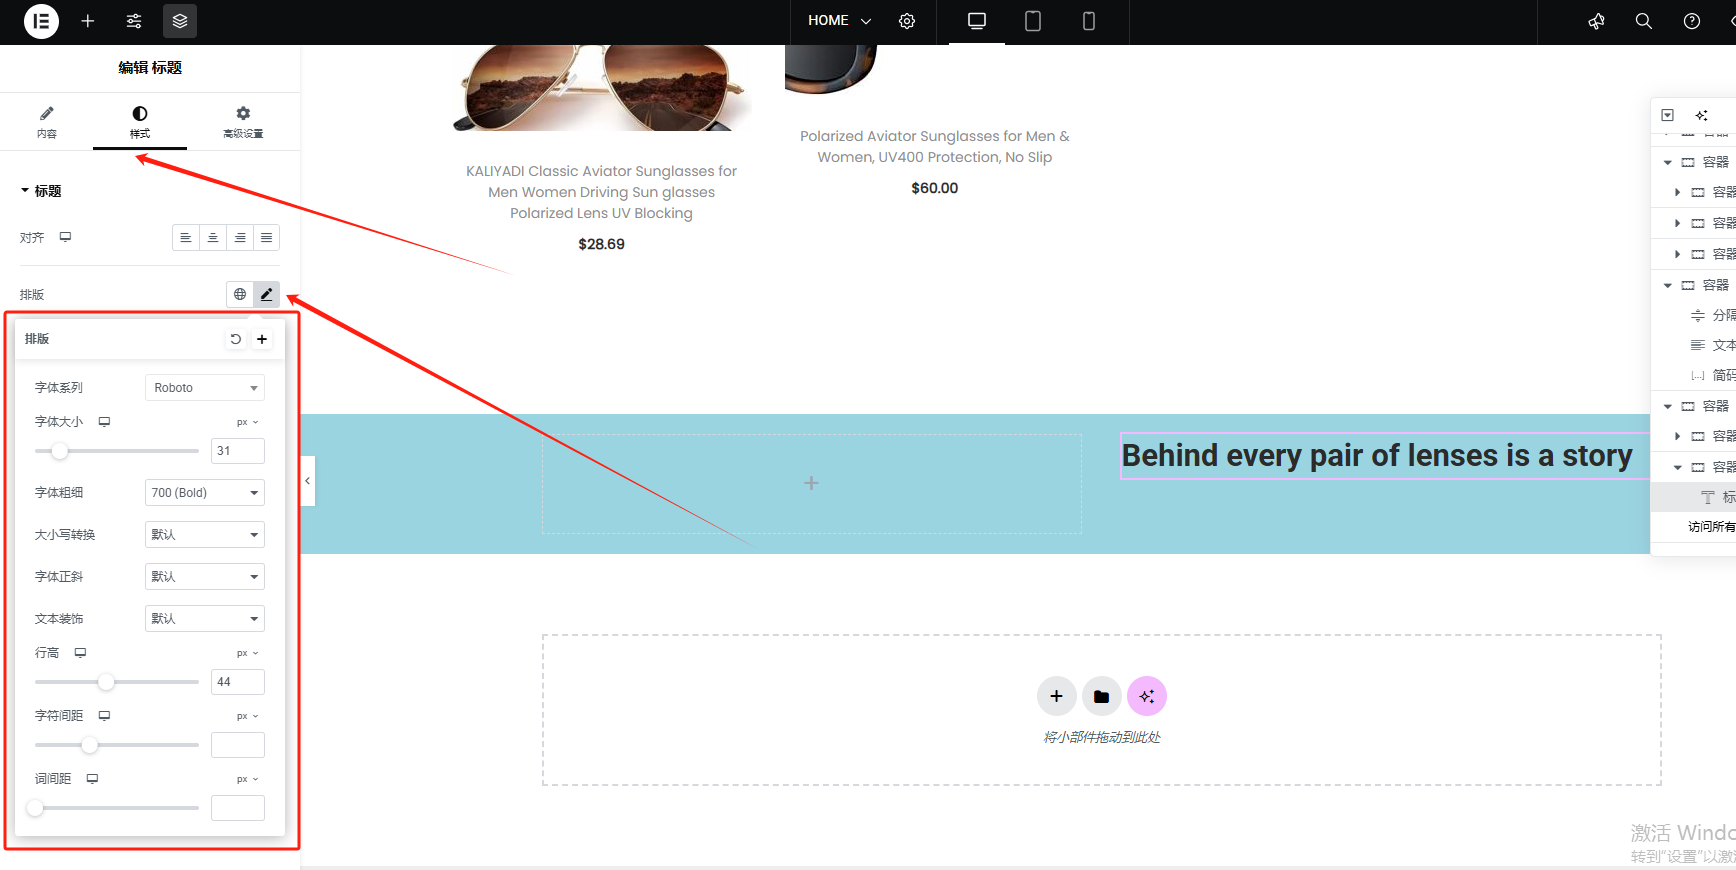Click the line height input showing 44
1736x870 pixels.
pyautogui.click(x=238, y=682)
